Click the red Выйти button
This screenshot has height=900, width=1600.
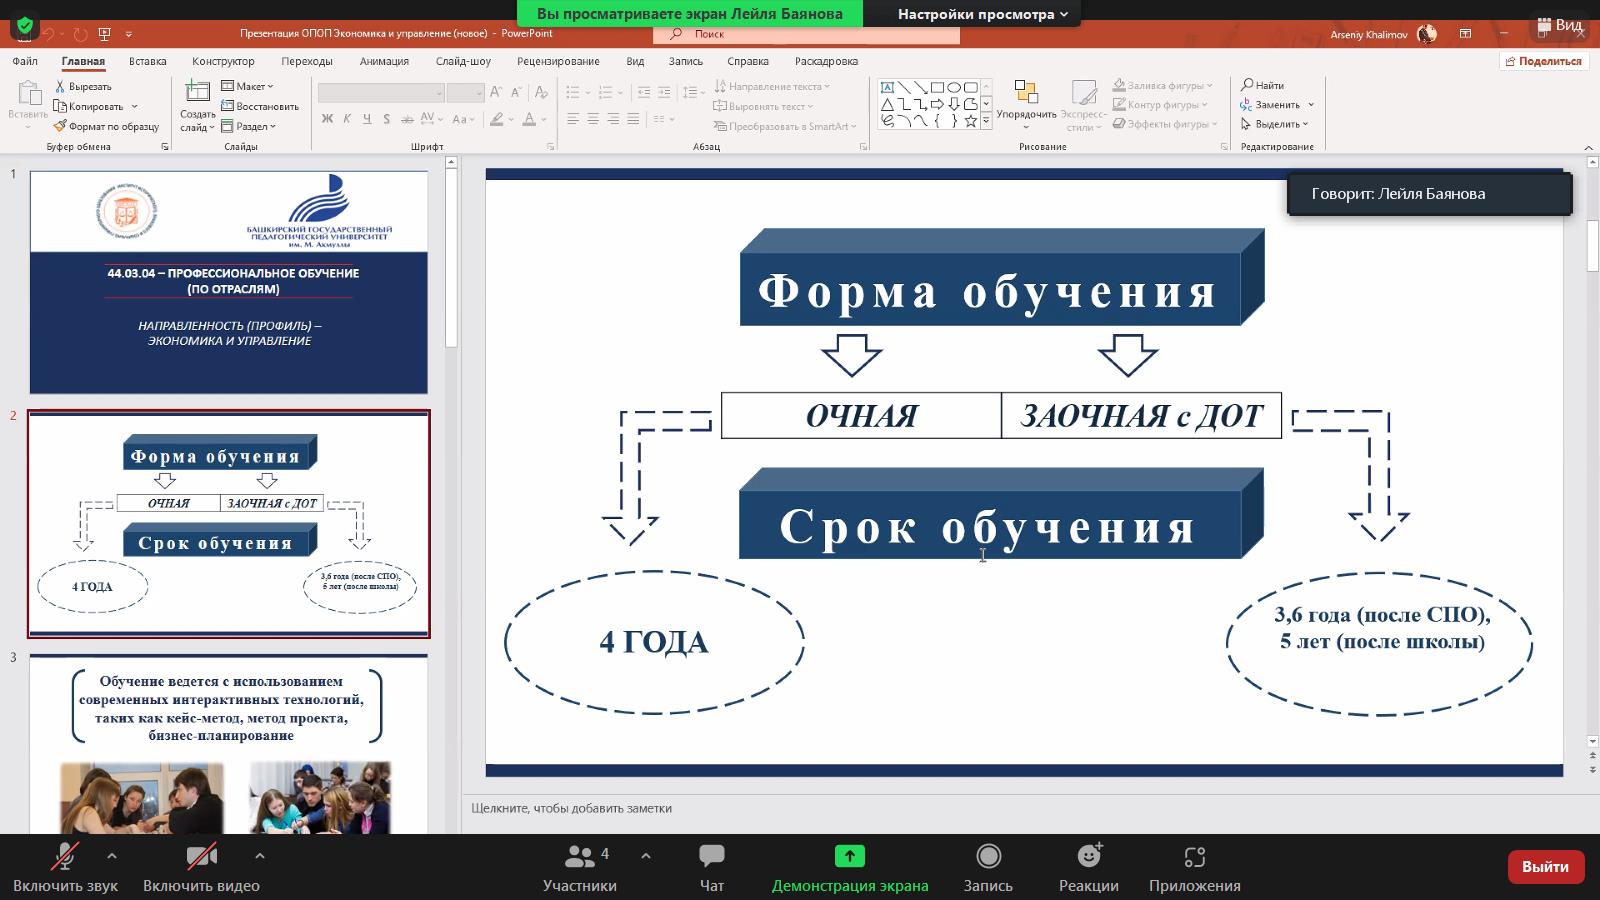coord(1545,867)
